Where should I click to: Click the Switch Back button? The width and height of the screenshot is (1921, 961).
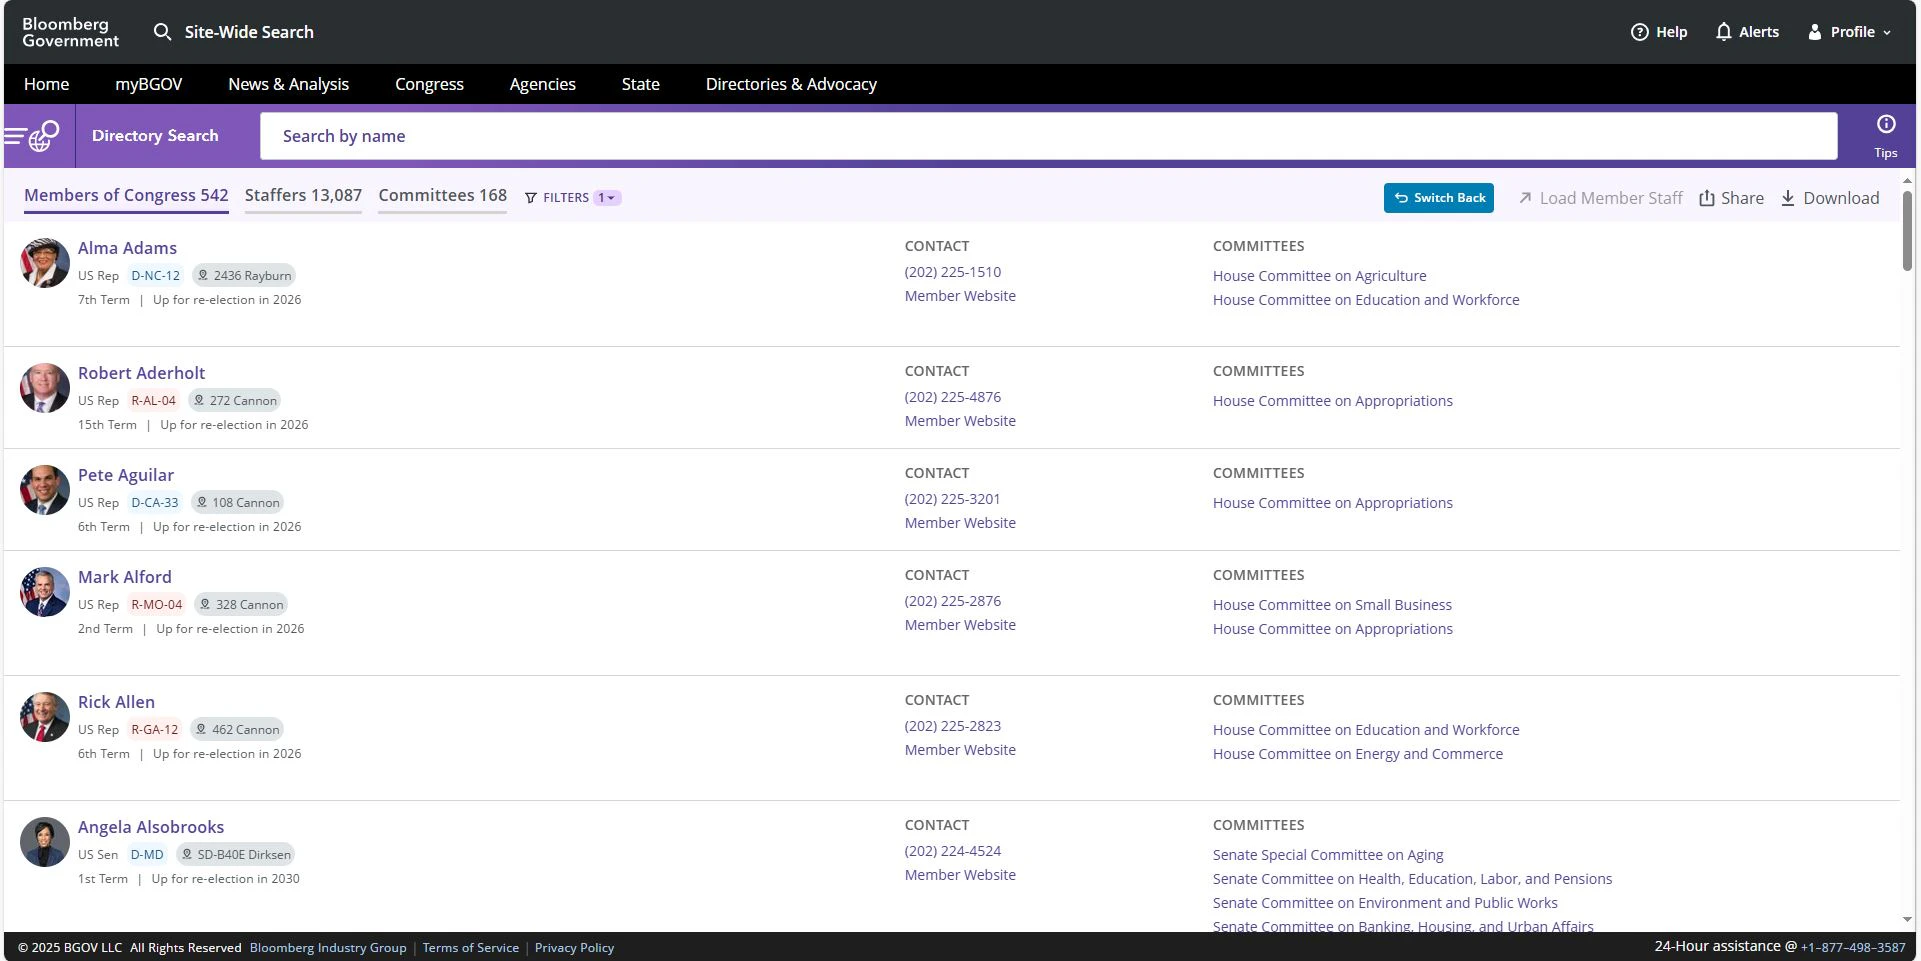point(1439,198)
